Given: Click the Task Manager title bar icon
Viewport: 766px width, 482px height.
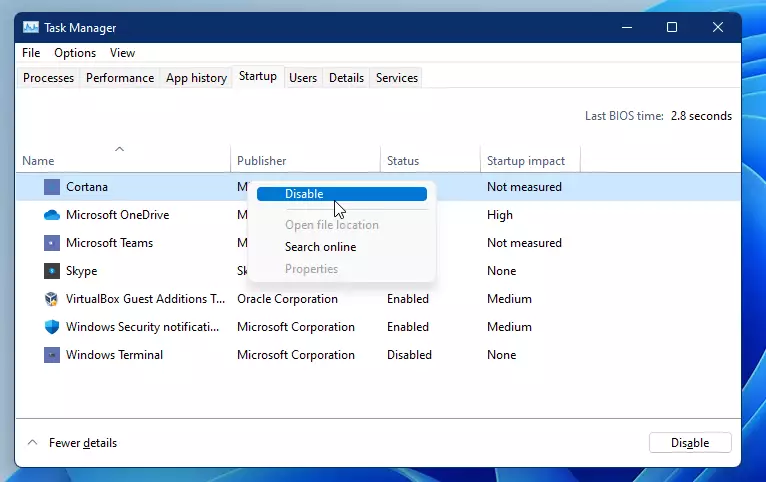Looking at the screenshot, I should click(30, 27).
